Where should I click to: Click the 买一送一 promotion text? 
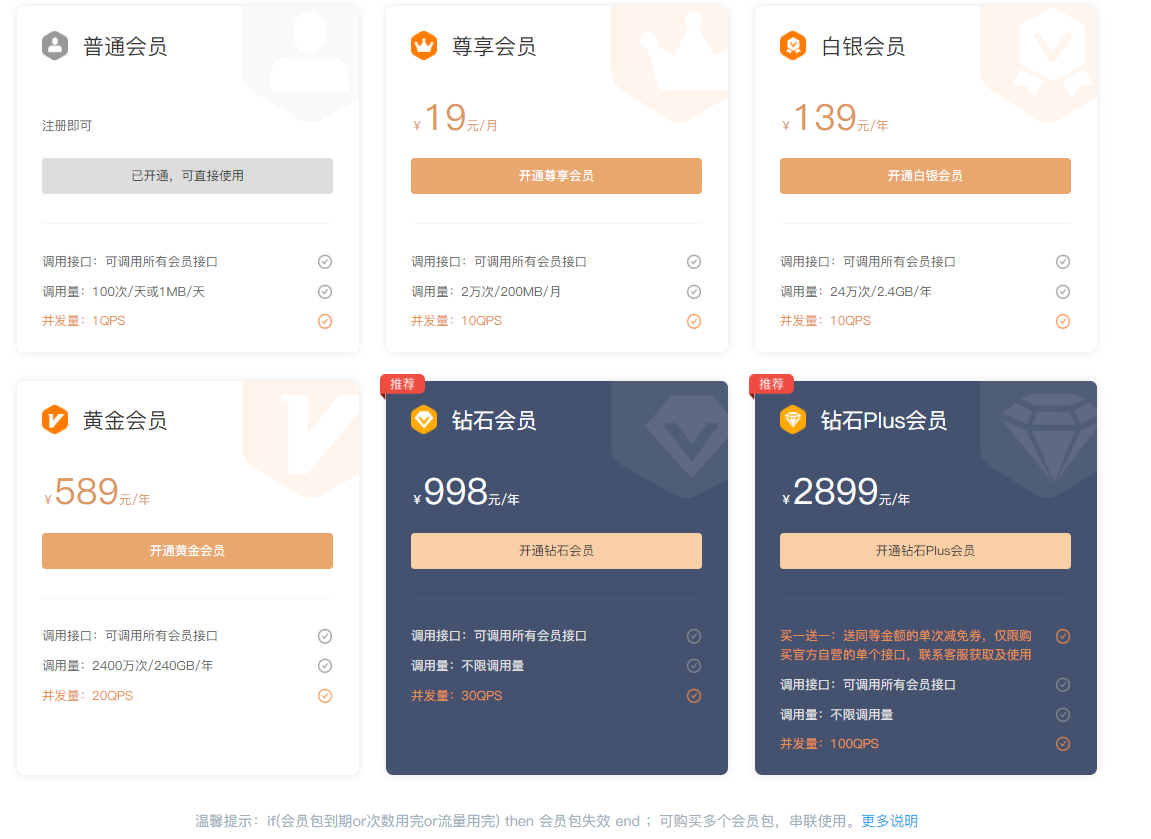[906, 645]
